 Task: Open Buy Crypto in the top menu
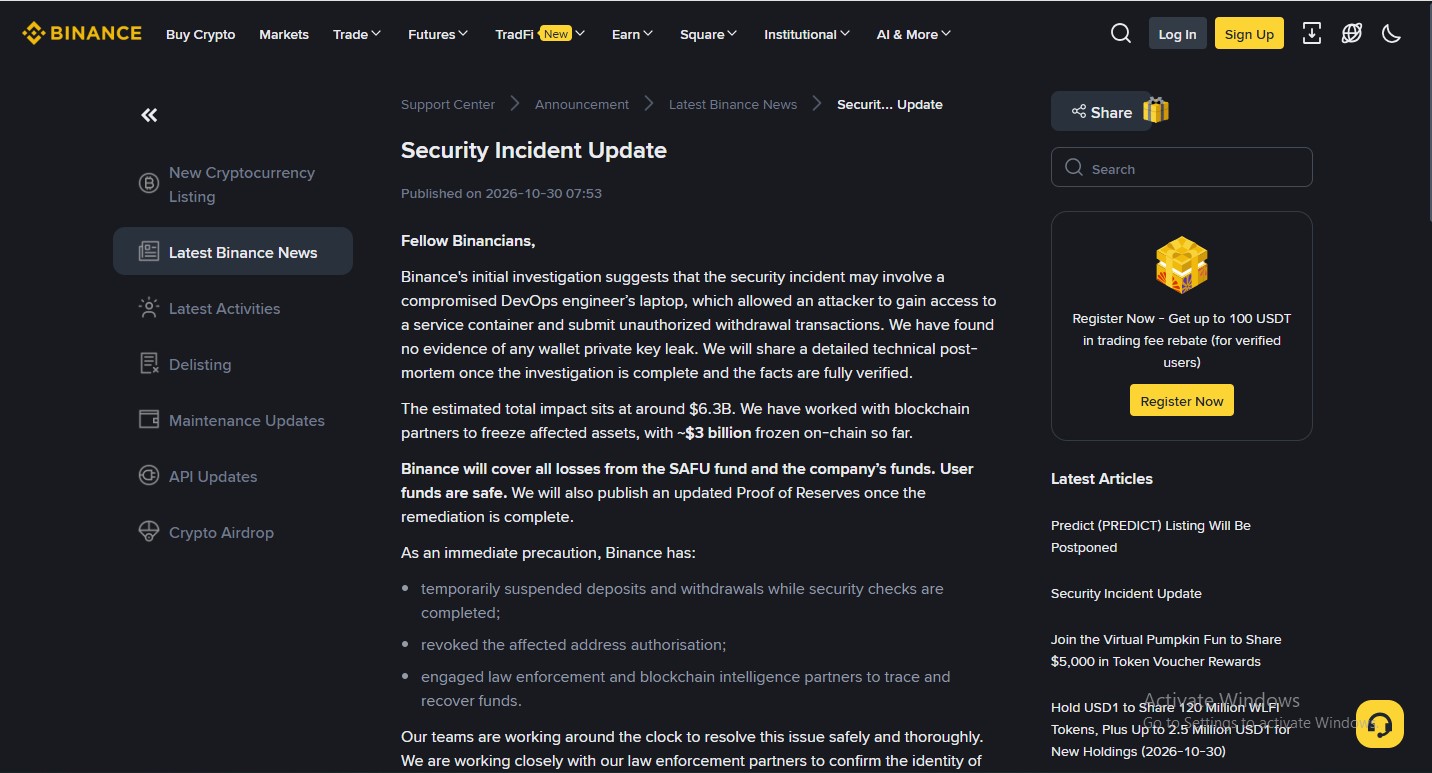201,34
